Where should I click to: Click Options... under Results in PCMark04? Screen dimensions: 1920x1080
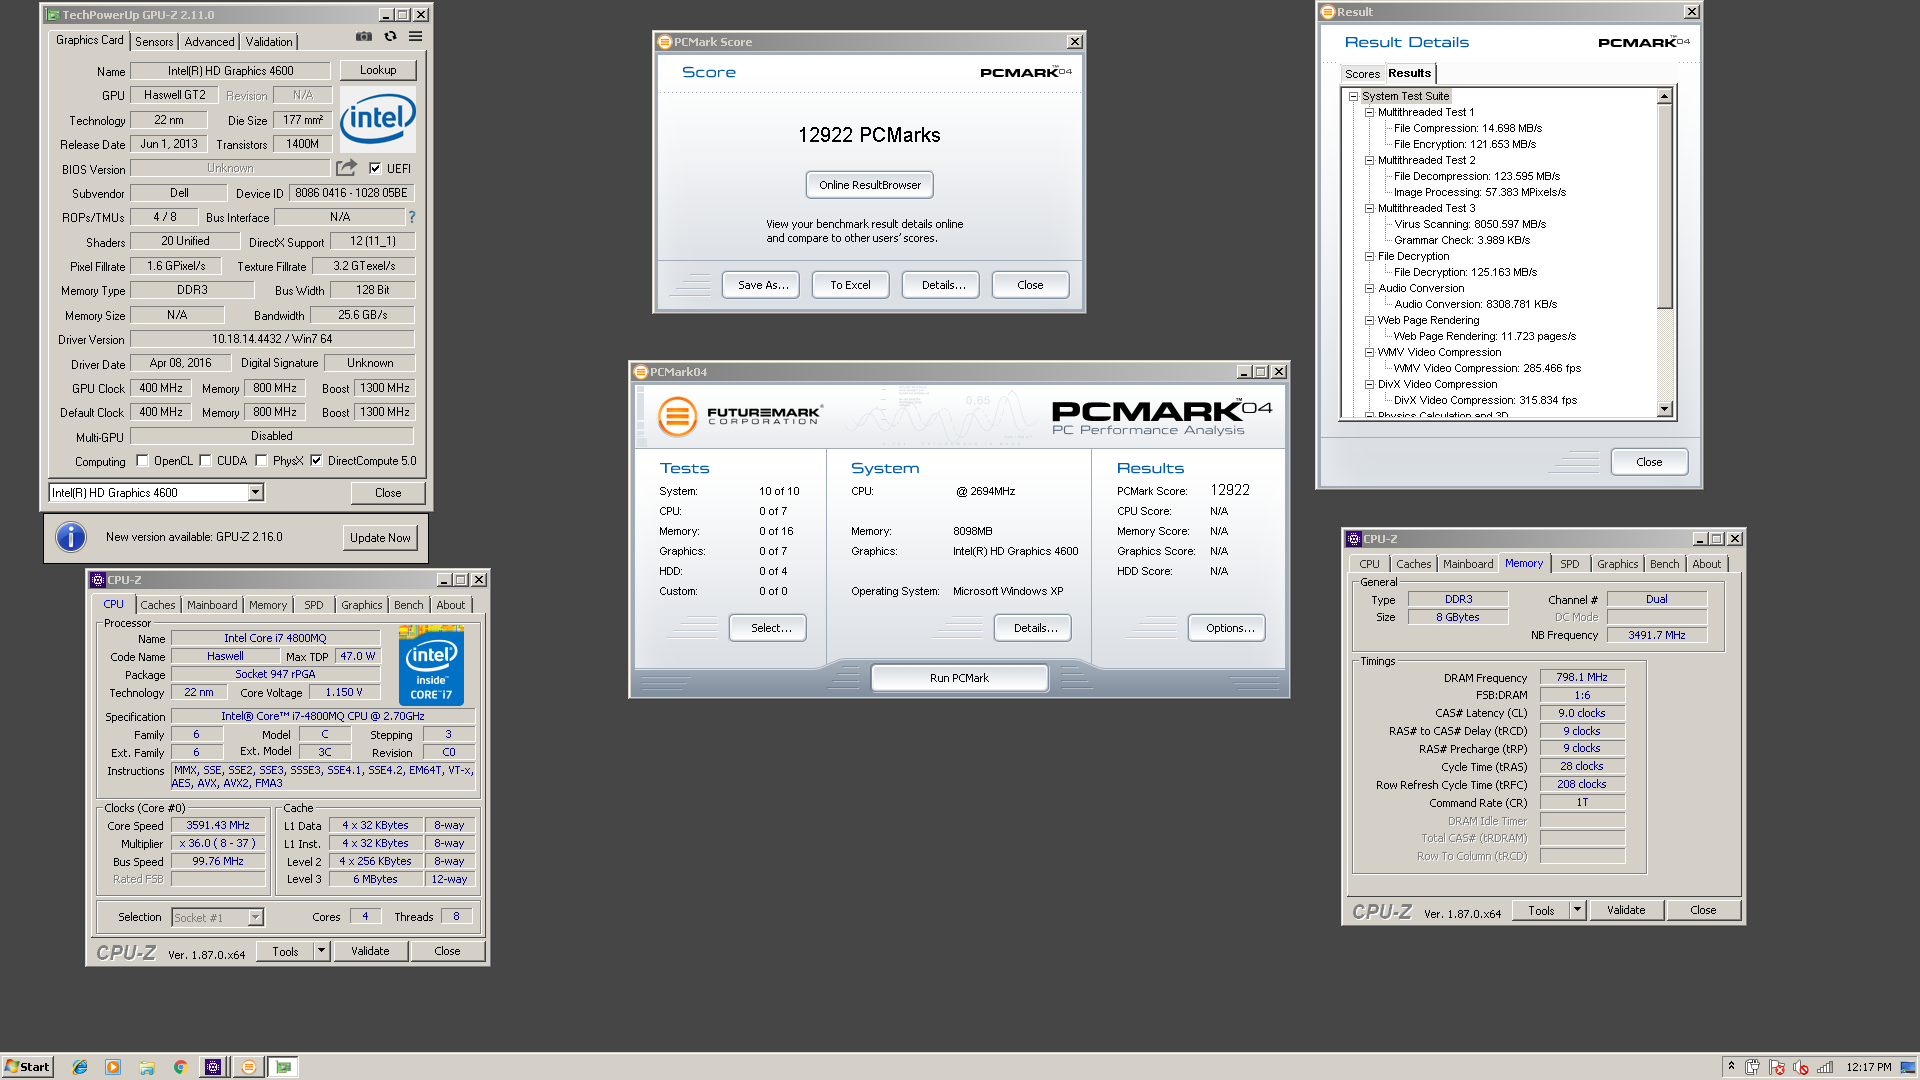coord(1227,628)
